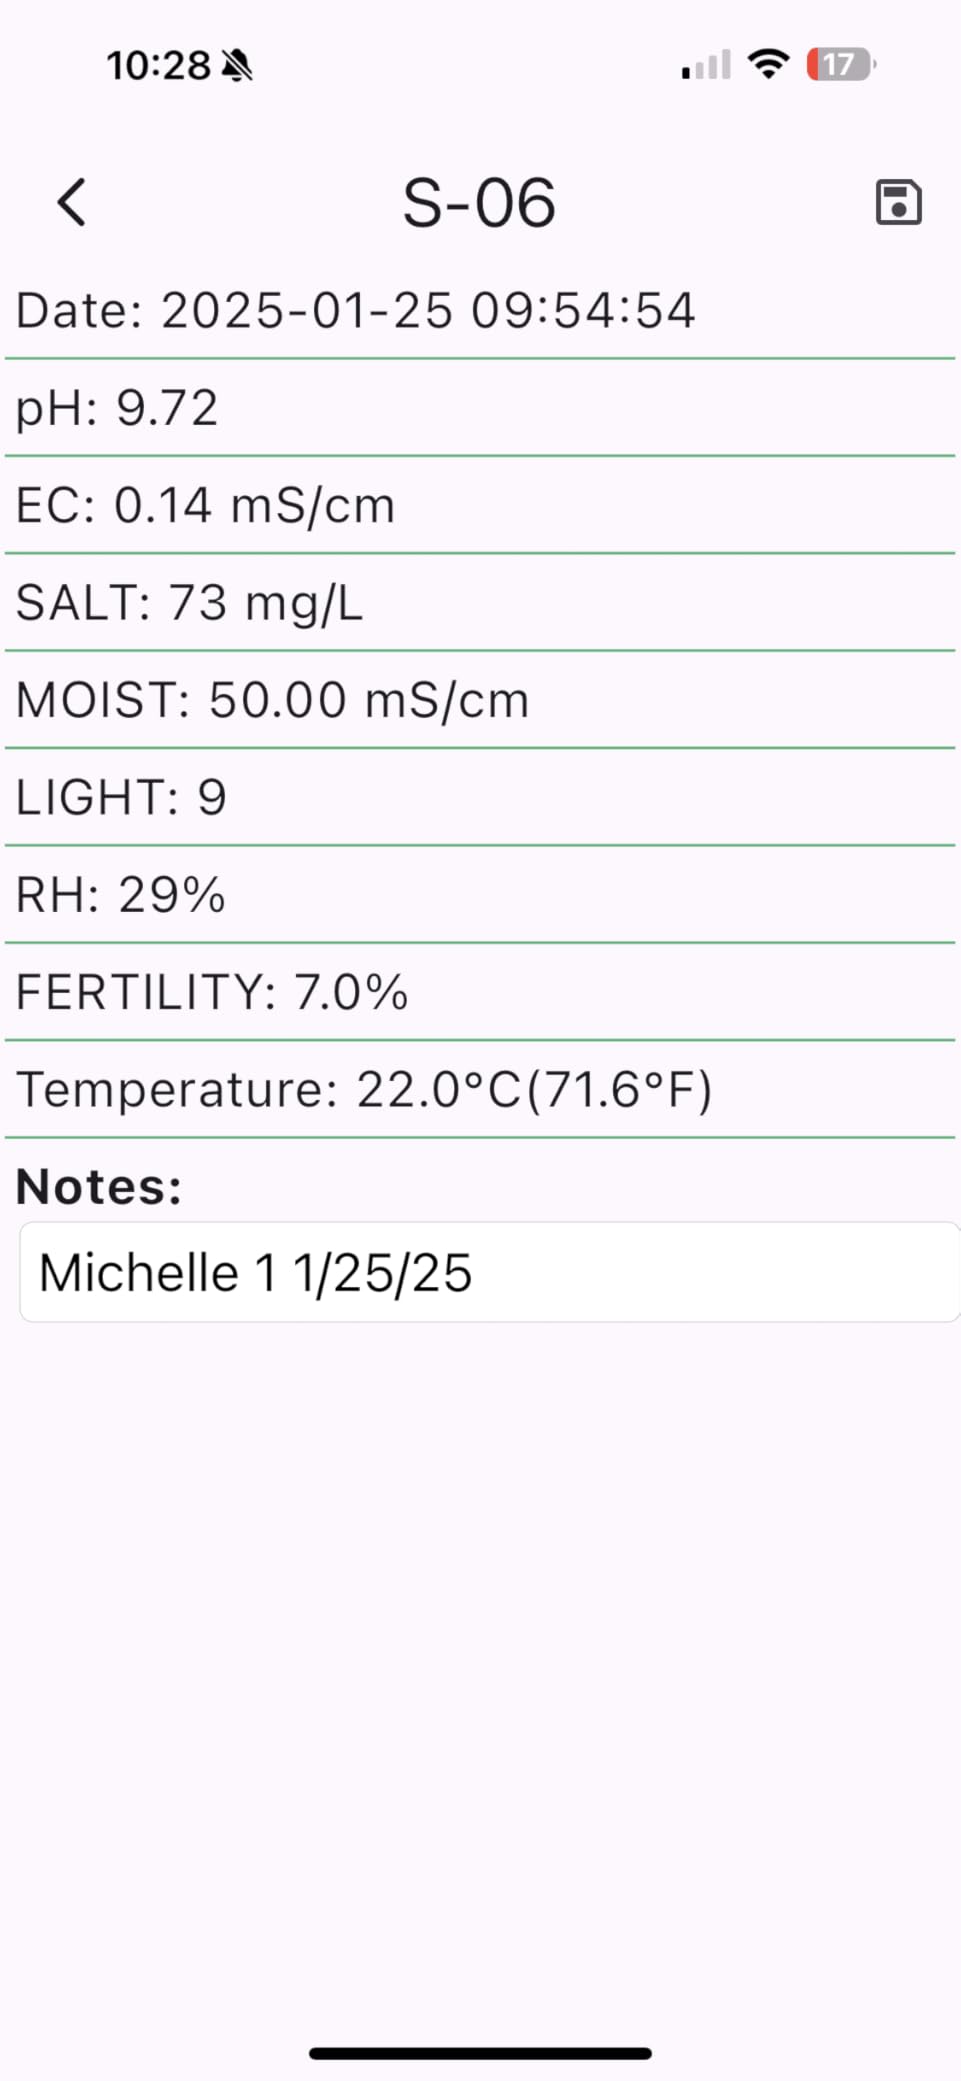
Task: Select the LIGHT: 9 row
Action: 480,797
